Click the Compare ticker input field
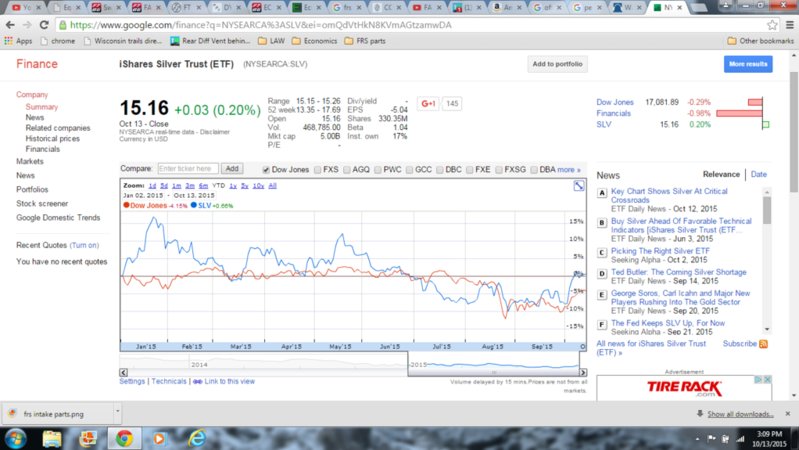The height and width of the screenshot is (450, 799). (188, 169)
